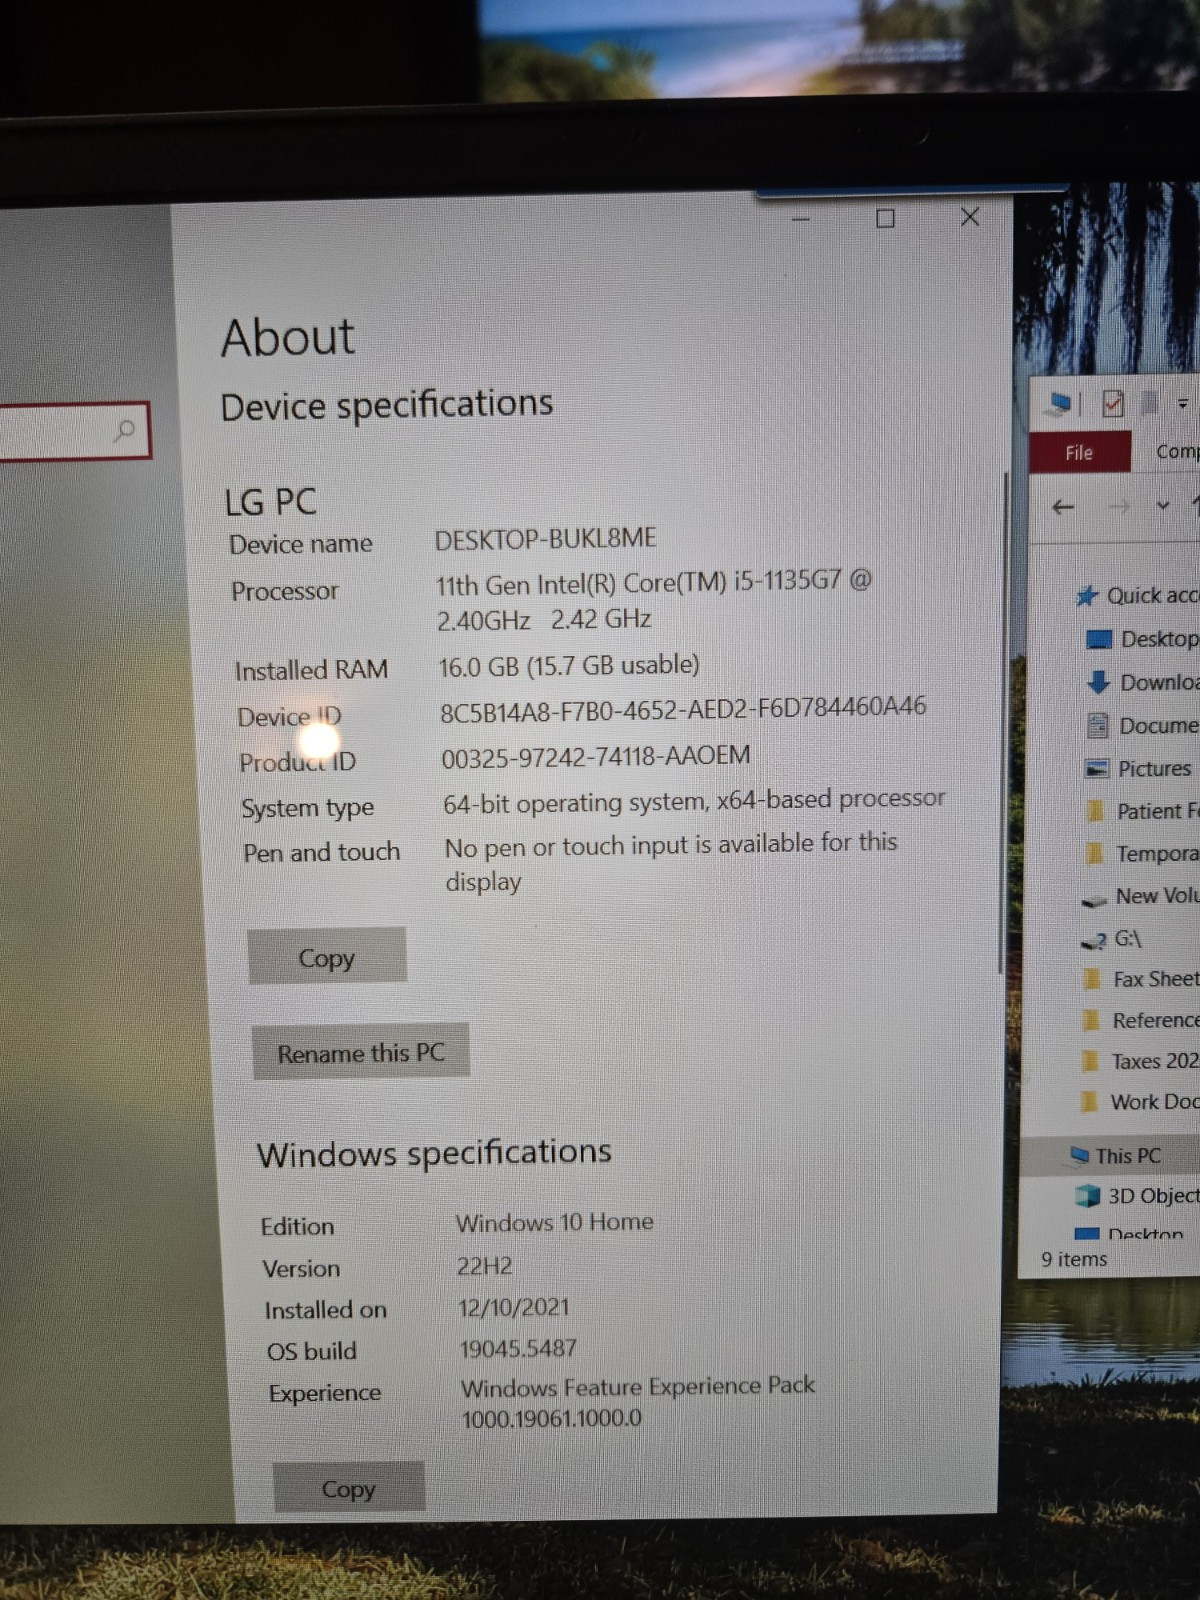Click the 'Device specifications' heading

click(387, 405)
